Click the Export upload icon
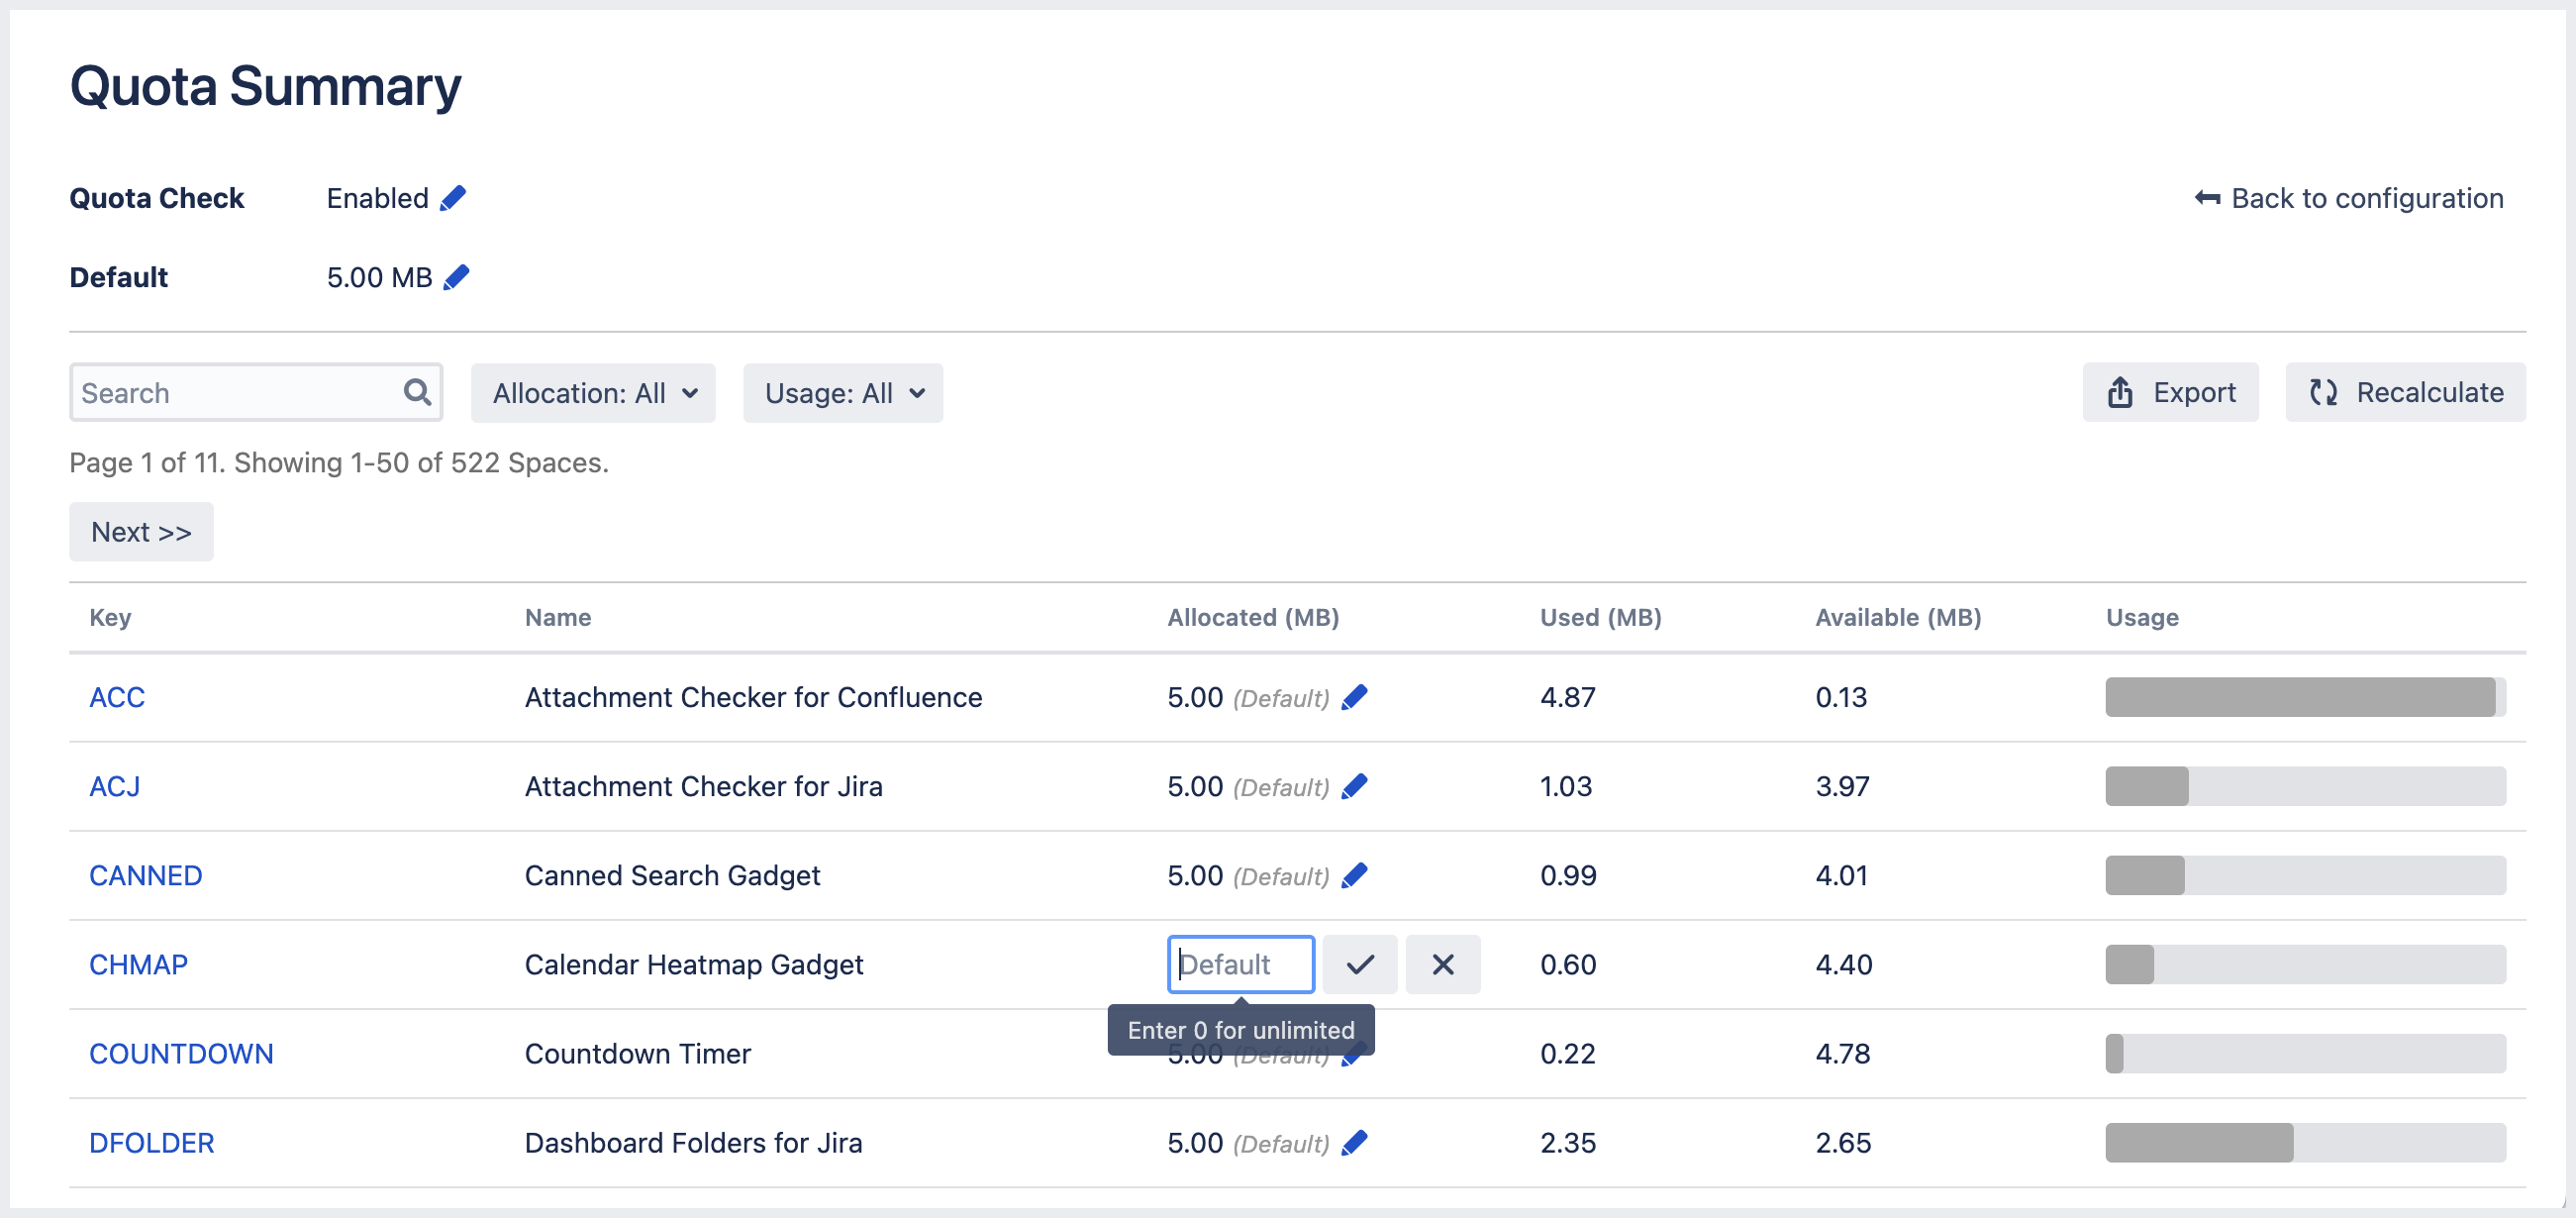The height and width of the screenshot is (1218, 2576). 2121,392
